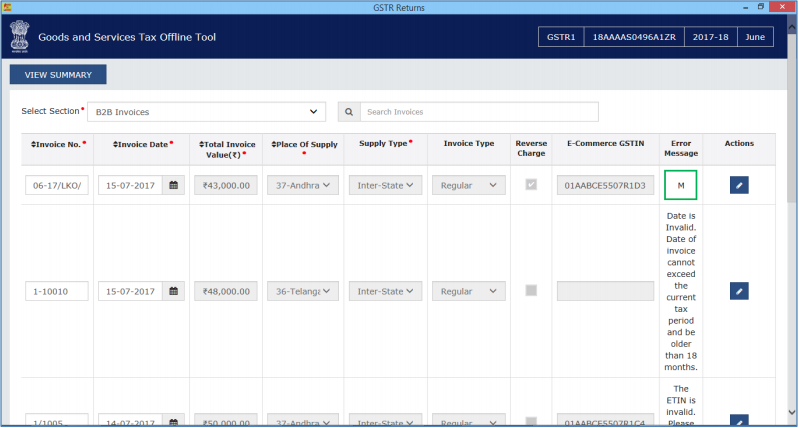The height and width of the screenshot is (428, 799).
Task: Open the 36-Telangana place of supply dropdown
Action: coord(303,291)
